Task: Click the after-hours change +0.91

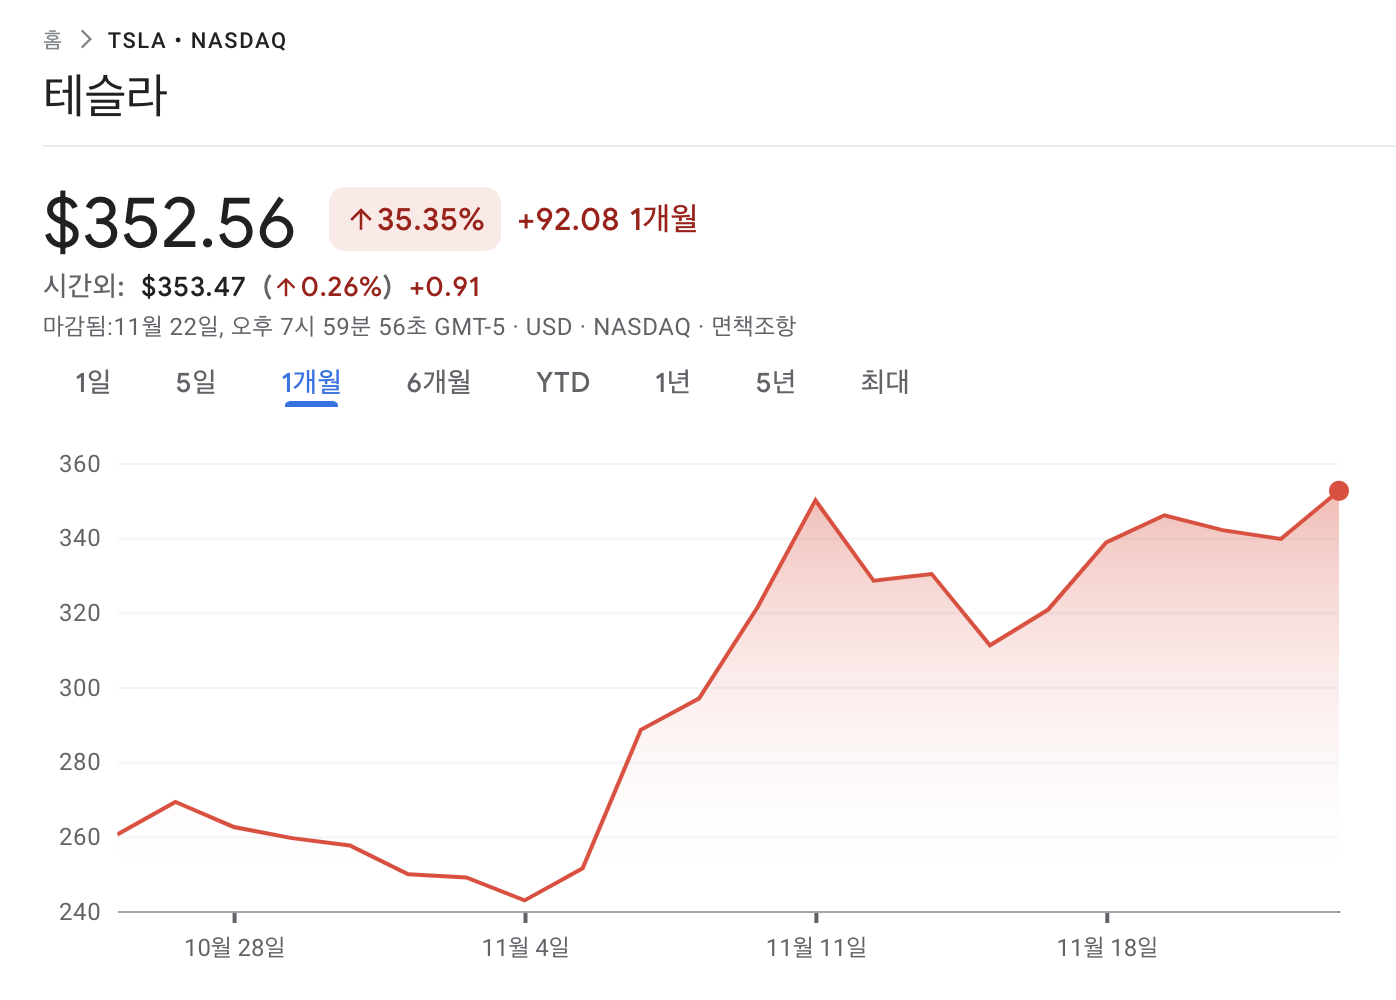Action: point(445,287)
